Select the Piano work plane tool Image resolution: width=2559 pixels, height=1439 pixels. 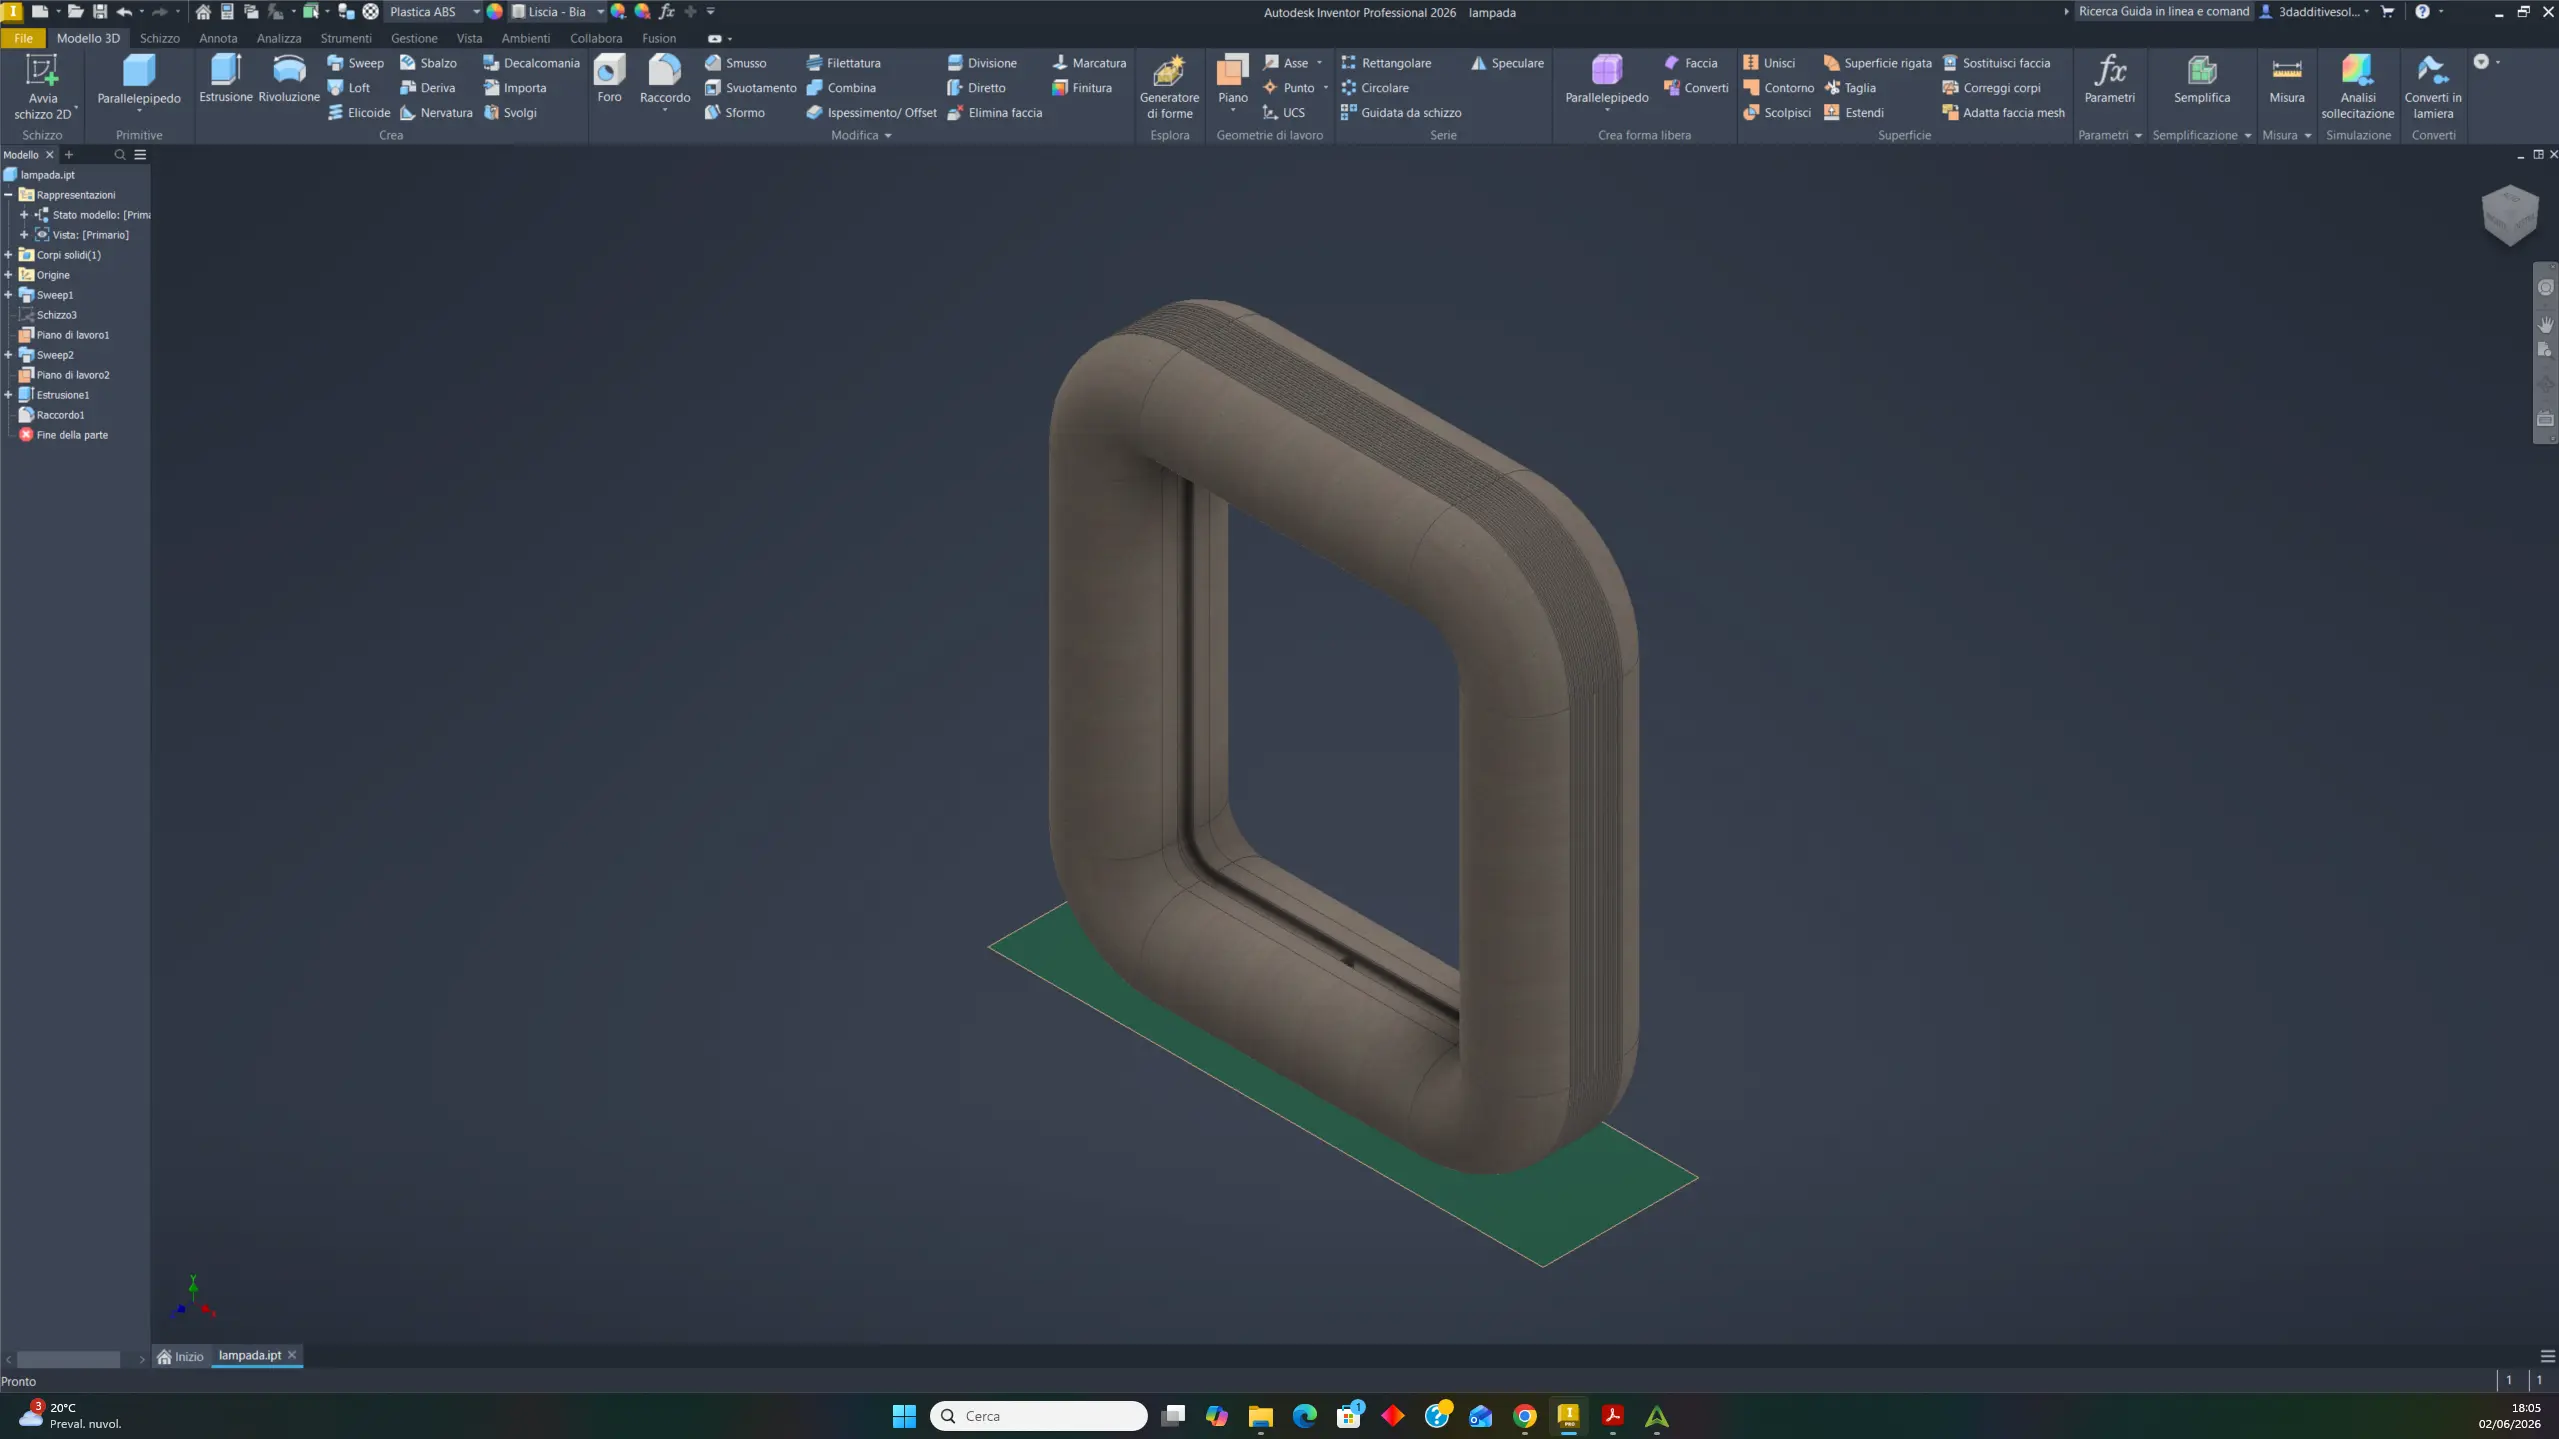click(1232, 80)
